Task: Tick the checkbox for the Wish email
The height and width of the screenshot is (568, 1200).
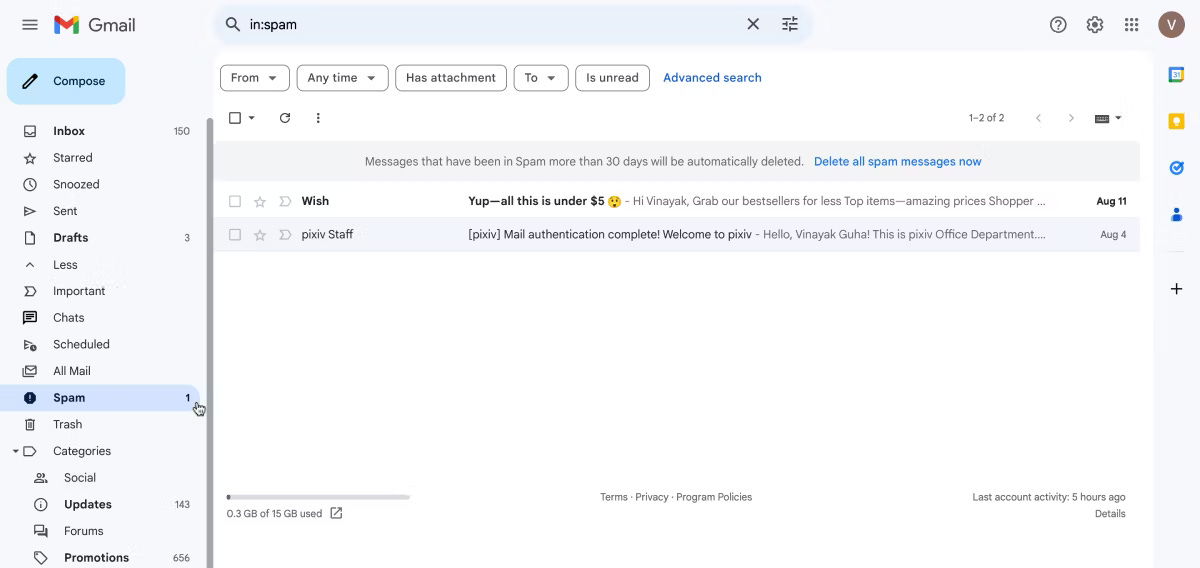Action: 235,201
